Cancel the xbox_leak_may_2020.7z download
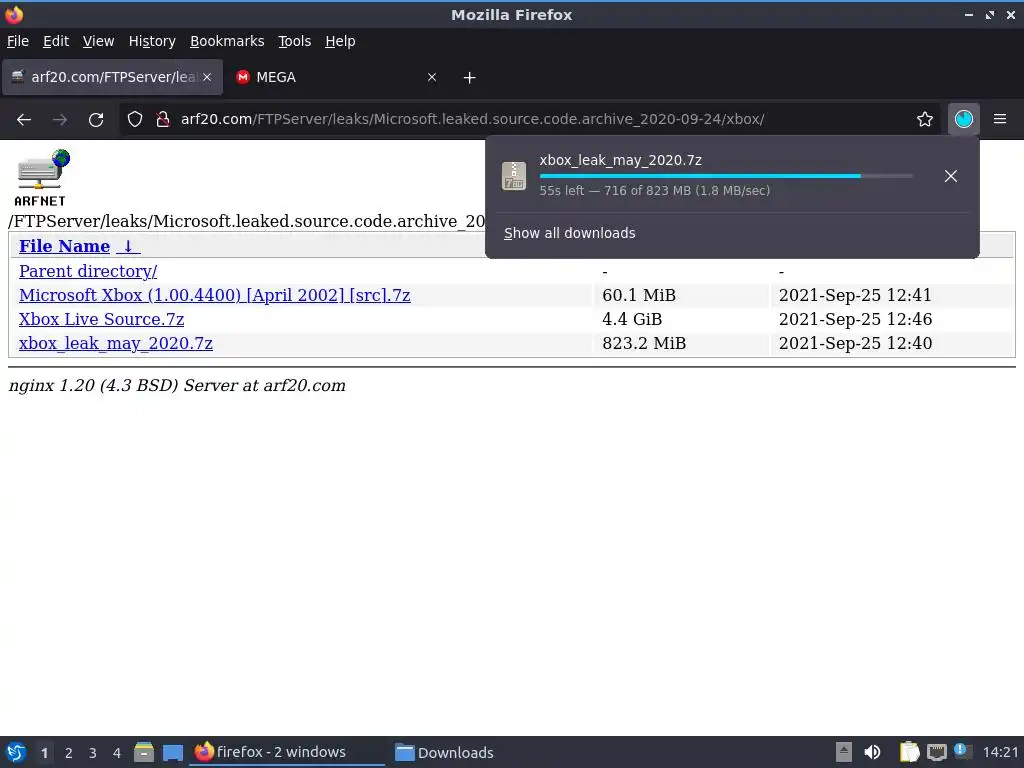 coord(951,176)
